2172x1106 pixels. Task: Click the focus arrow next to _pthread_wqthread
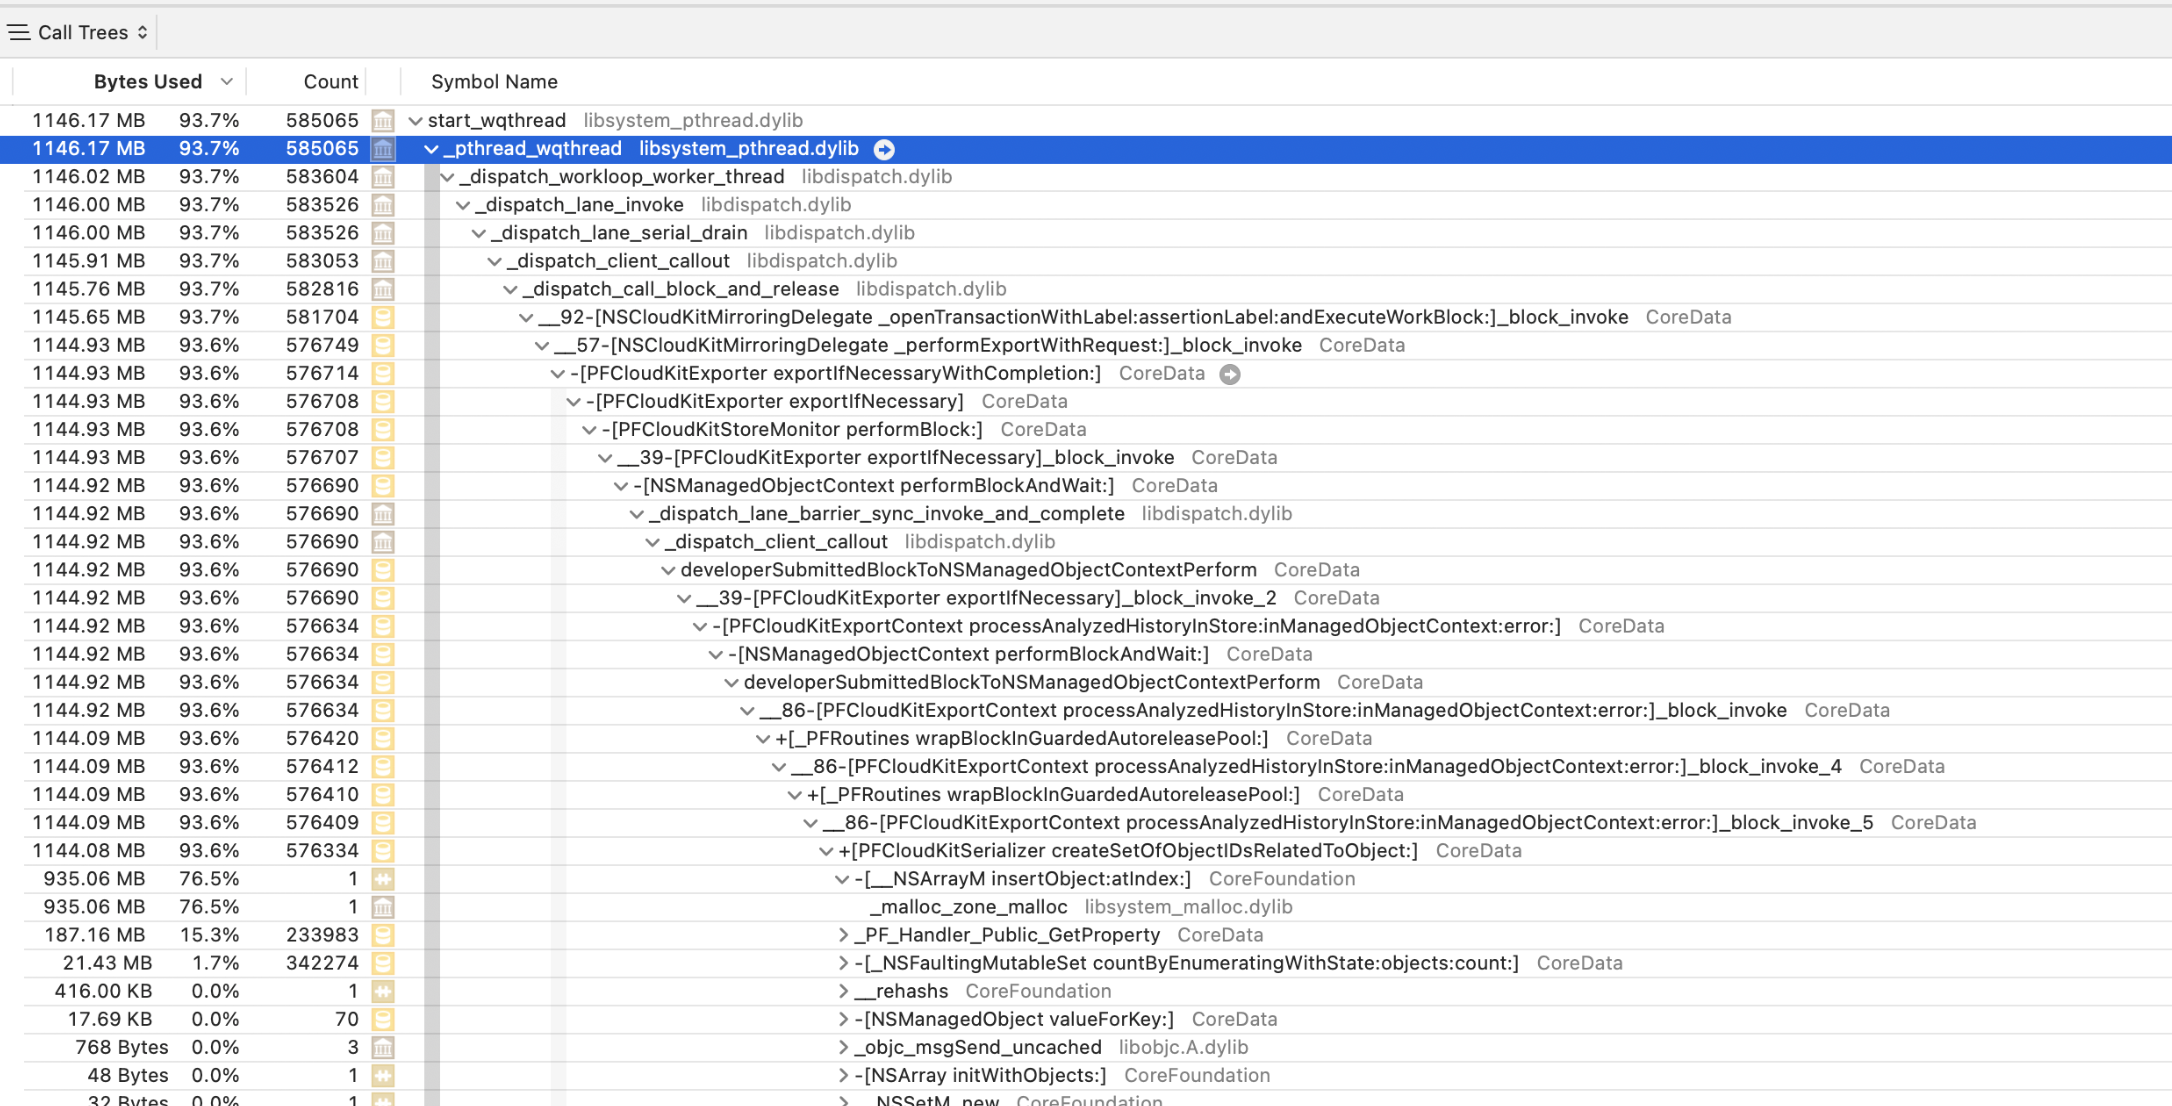pos(884,149)
